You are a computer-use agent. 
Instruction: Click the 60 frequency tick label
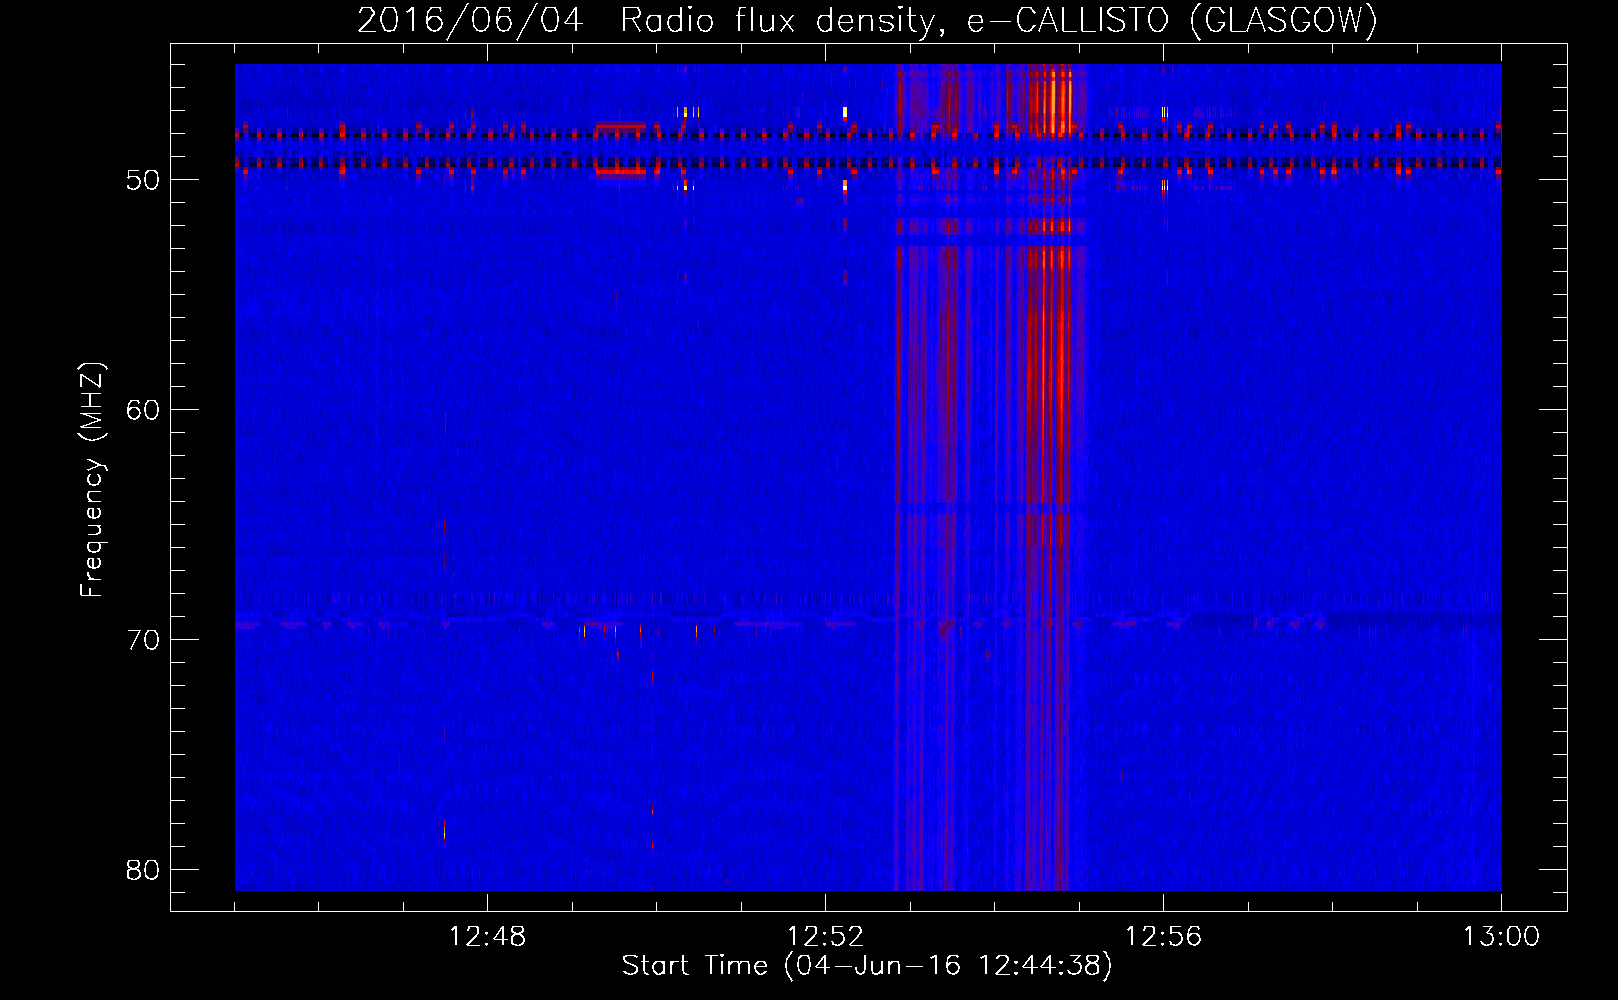pos(143,410)
